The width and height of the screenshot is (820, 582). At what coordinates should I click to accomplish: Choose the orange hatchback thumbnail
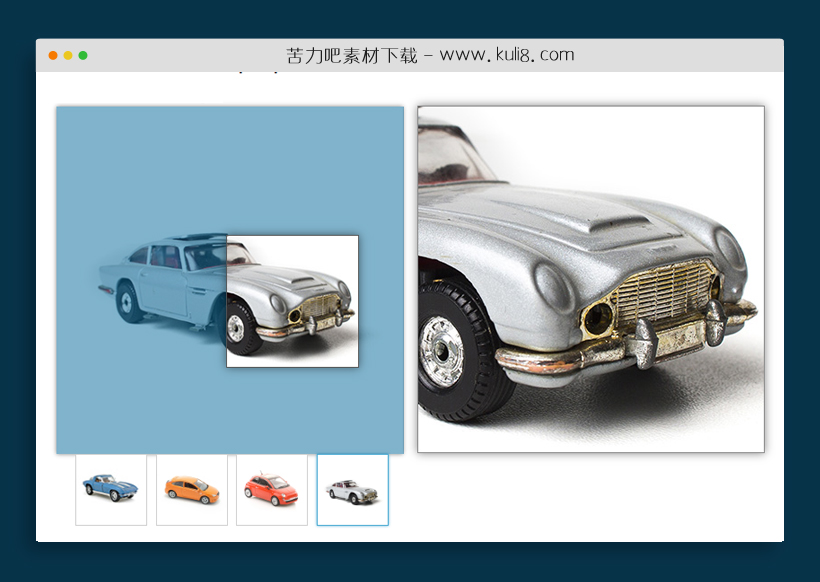192,489
